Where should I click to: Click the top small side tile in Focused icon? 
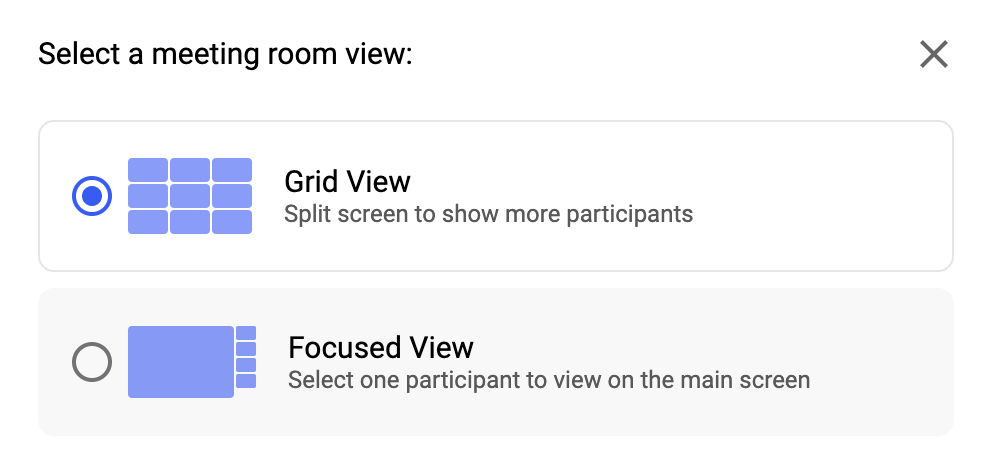pos(246,333)
